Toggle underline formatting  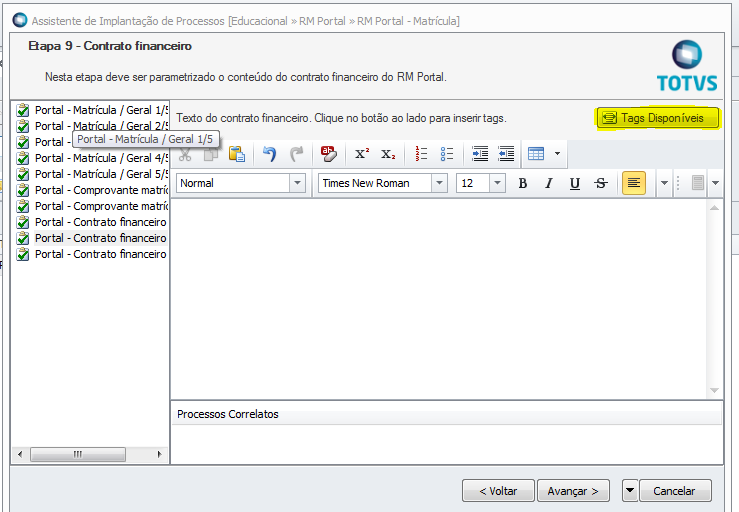click(x=575, y=183)
